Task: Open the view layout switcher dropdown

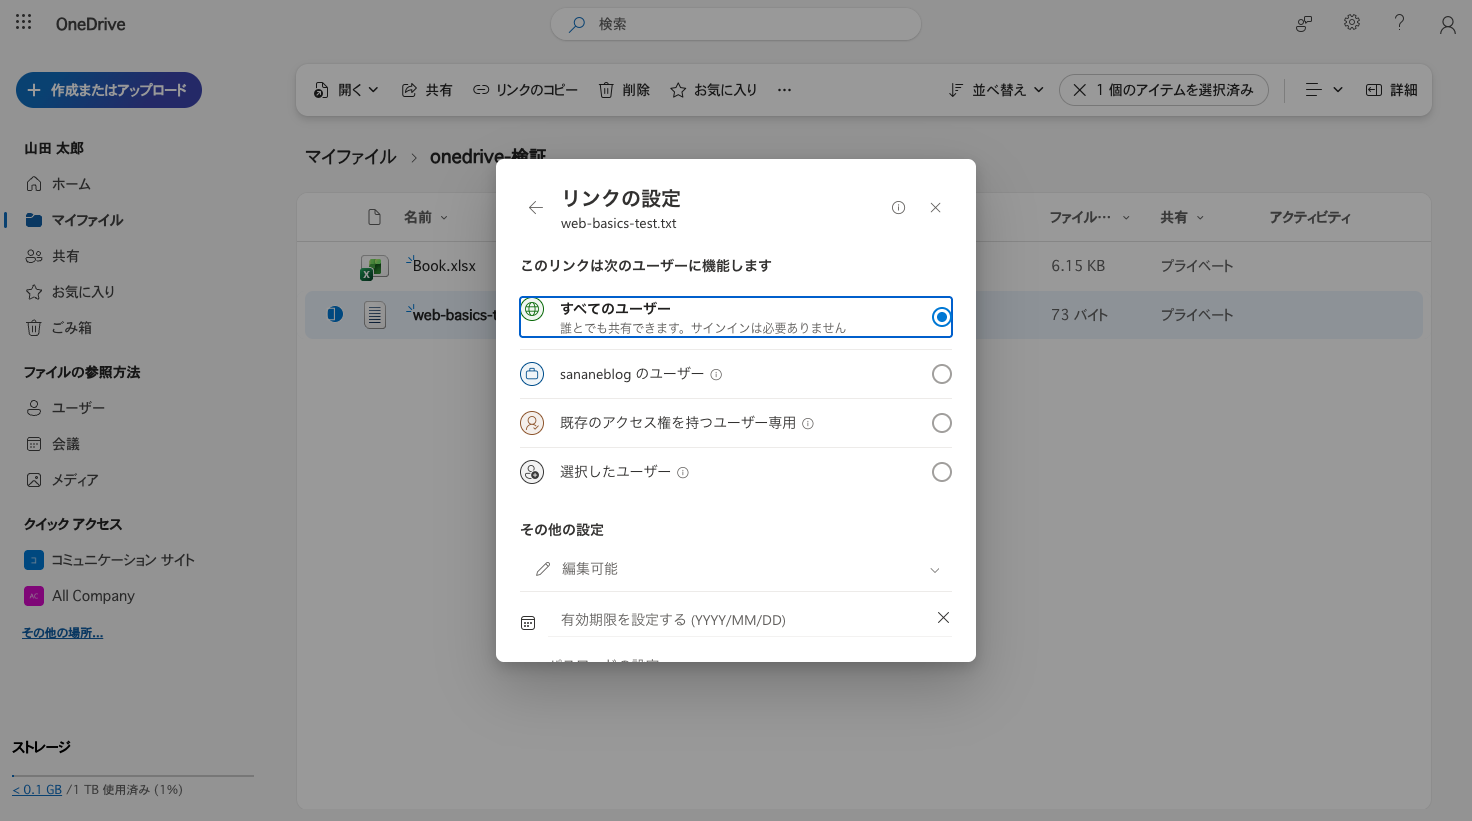Action: 1324,90
